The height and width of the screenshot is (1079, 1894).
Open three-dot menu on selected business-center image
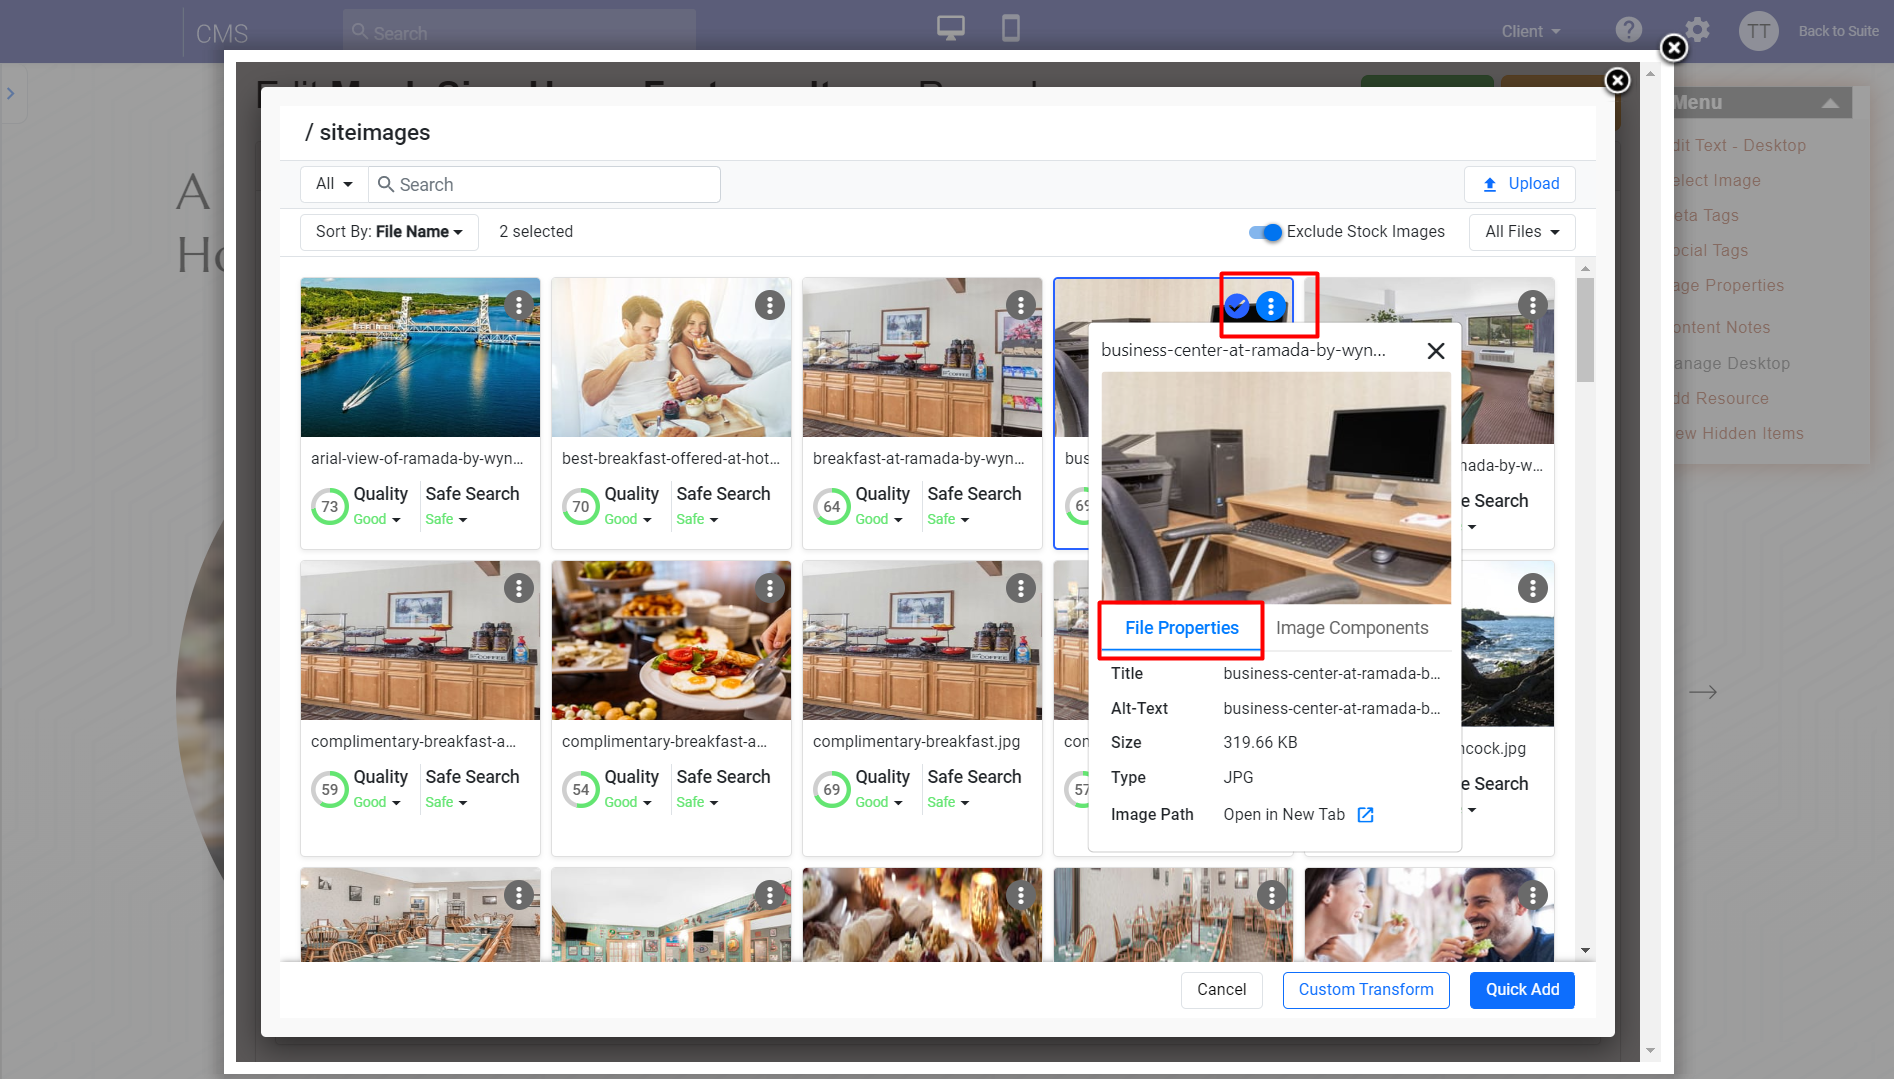point(1271,306)
